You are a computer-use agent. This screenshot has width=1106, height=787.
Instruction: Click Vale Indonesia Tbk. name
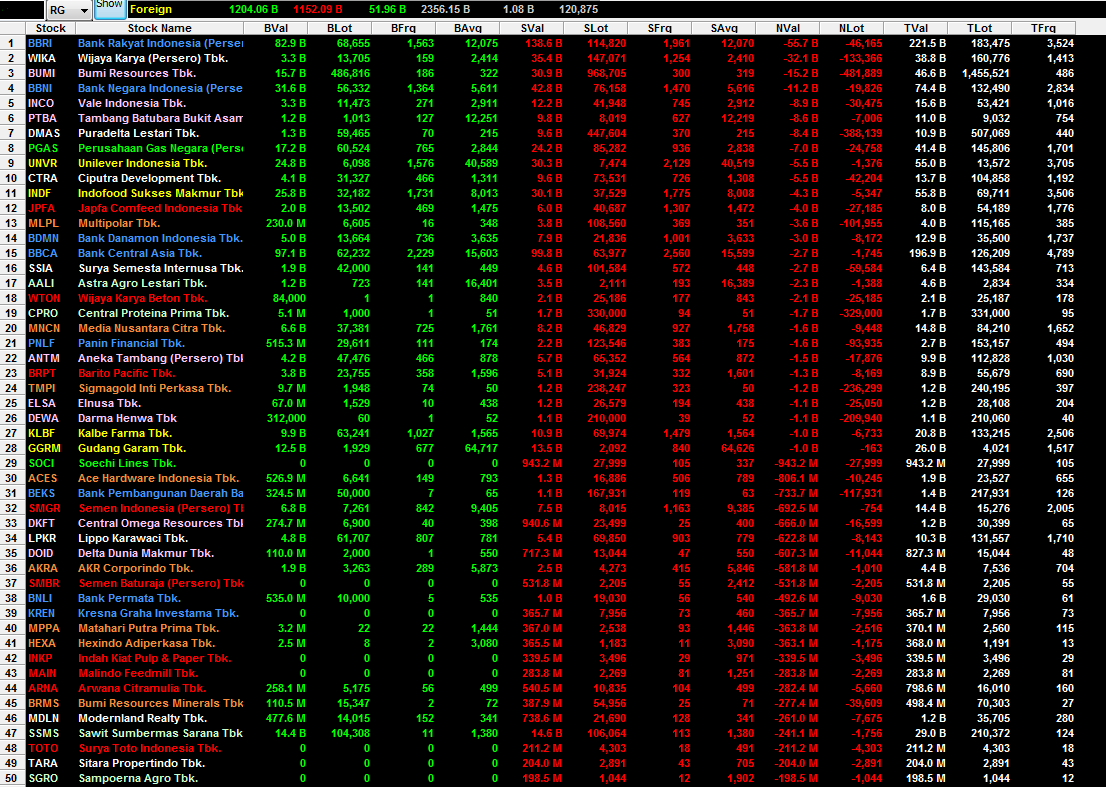132,103
